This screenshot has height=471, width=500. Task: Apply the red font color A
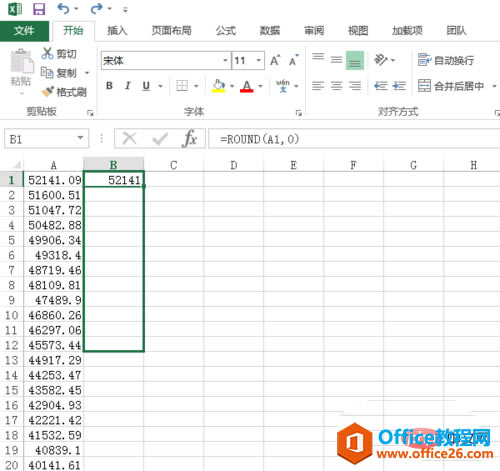[247, 86]
